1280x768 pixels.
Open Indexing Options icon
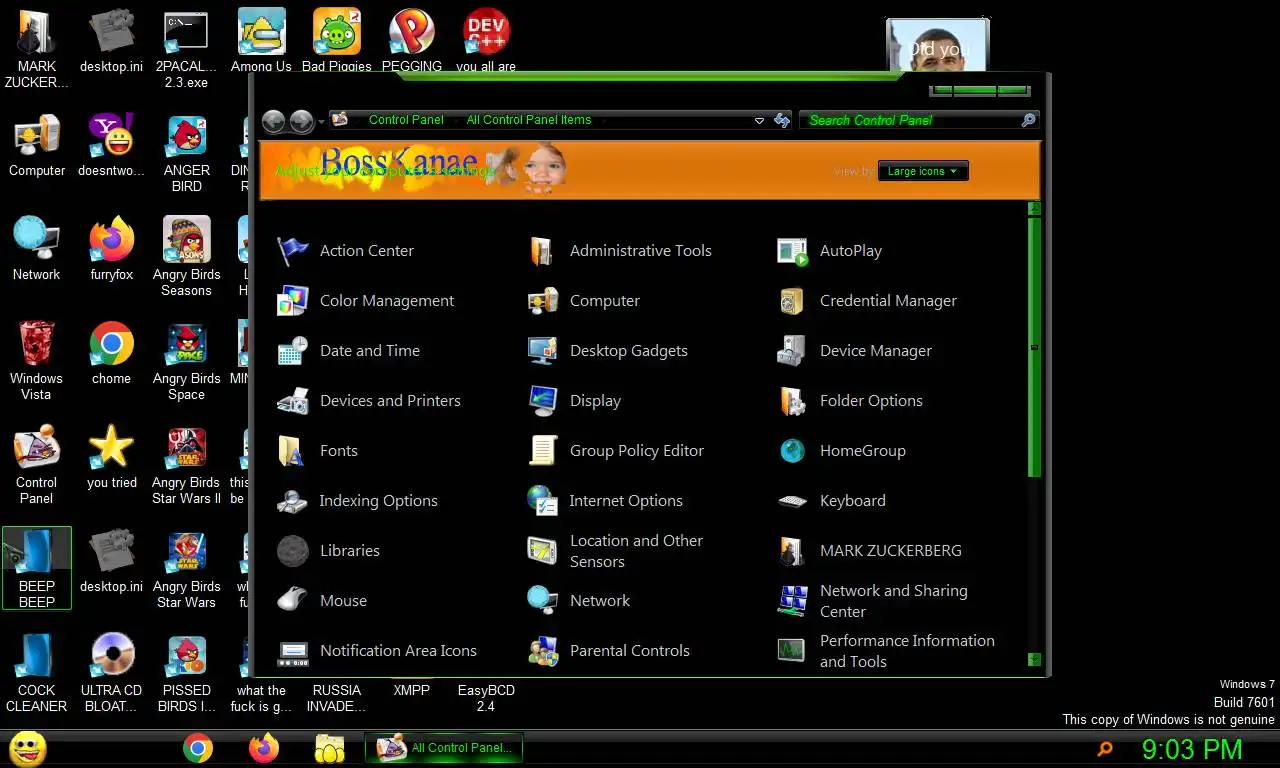pos(292,500)
